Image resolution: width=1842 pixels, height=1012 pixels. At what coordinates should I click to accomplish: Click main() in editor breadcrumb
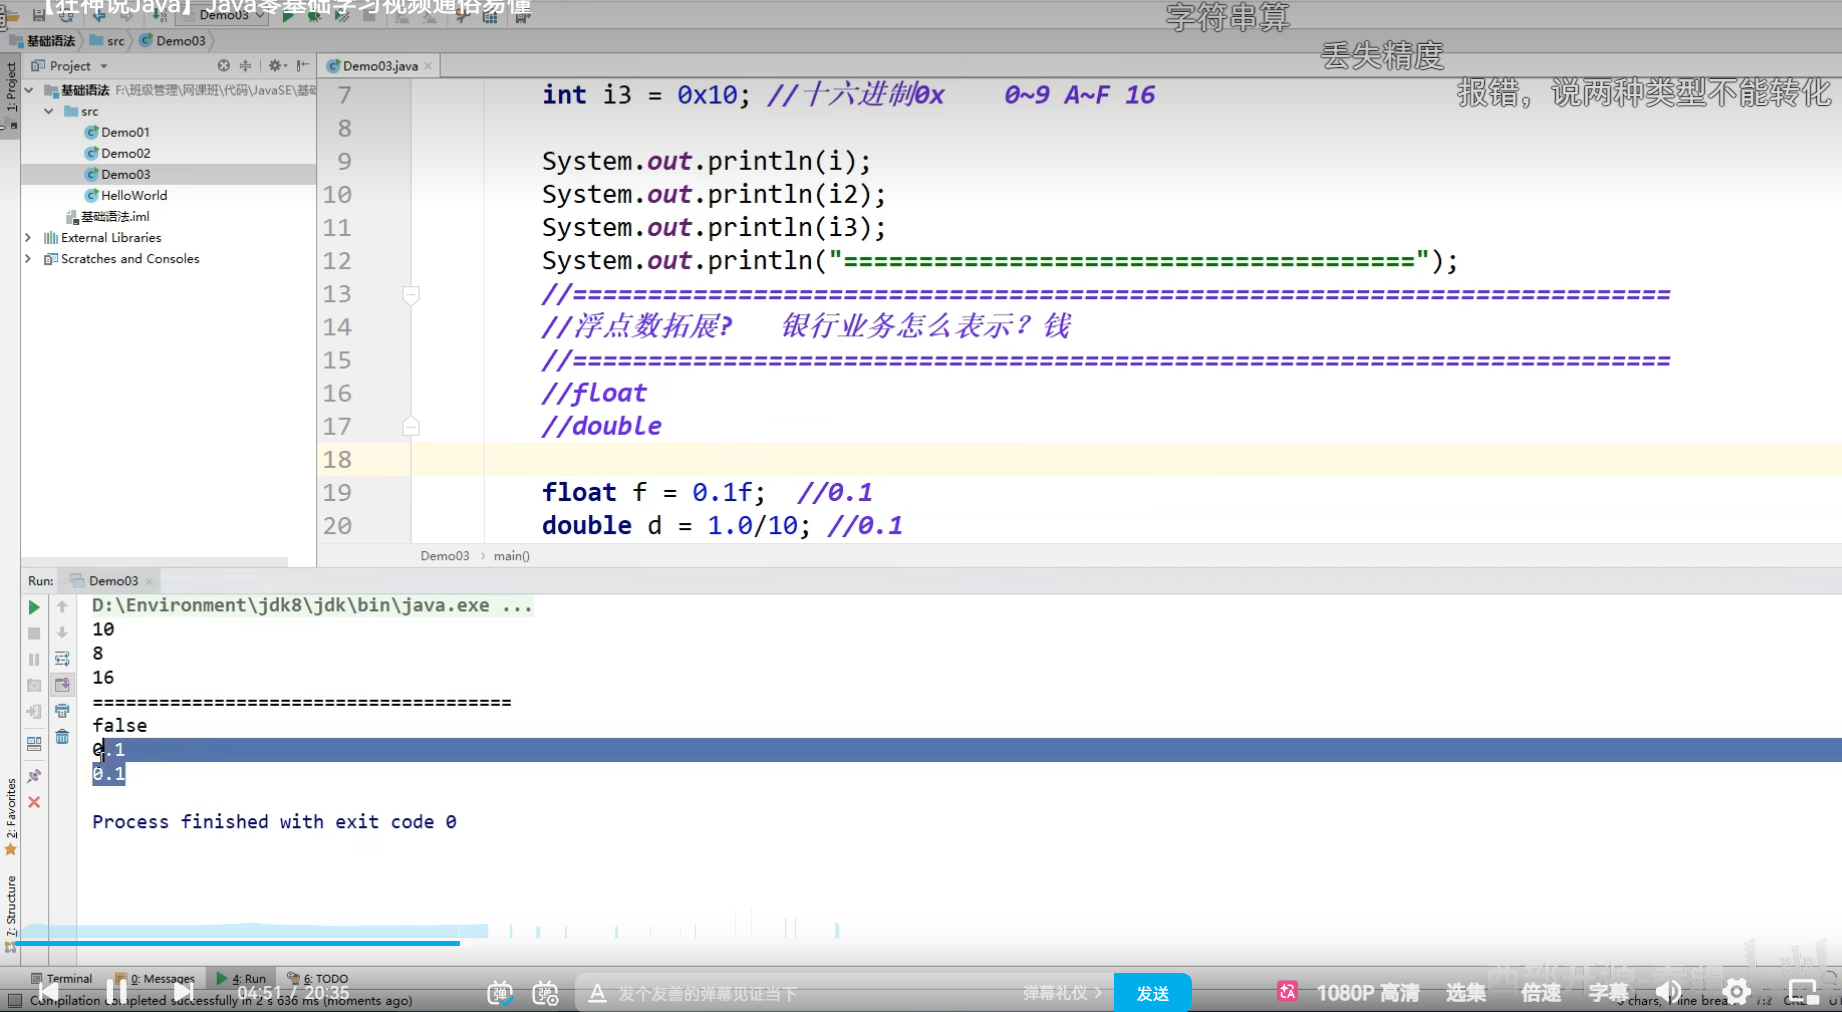click(511, 556)
